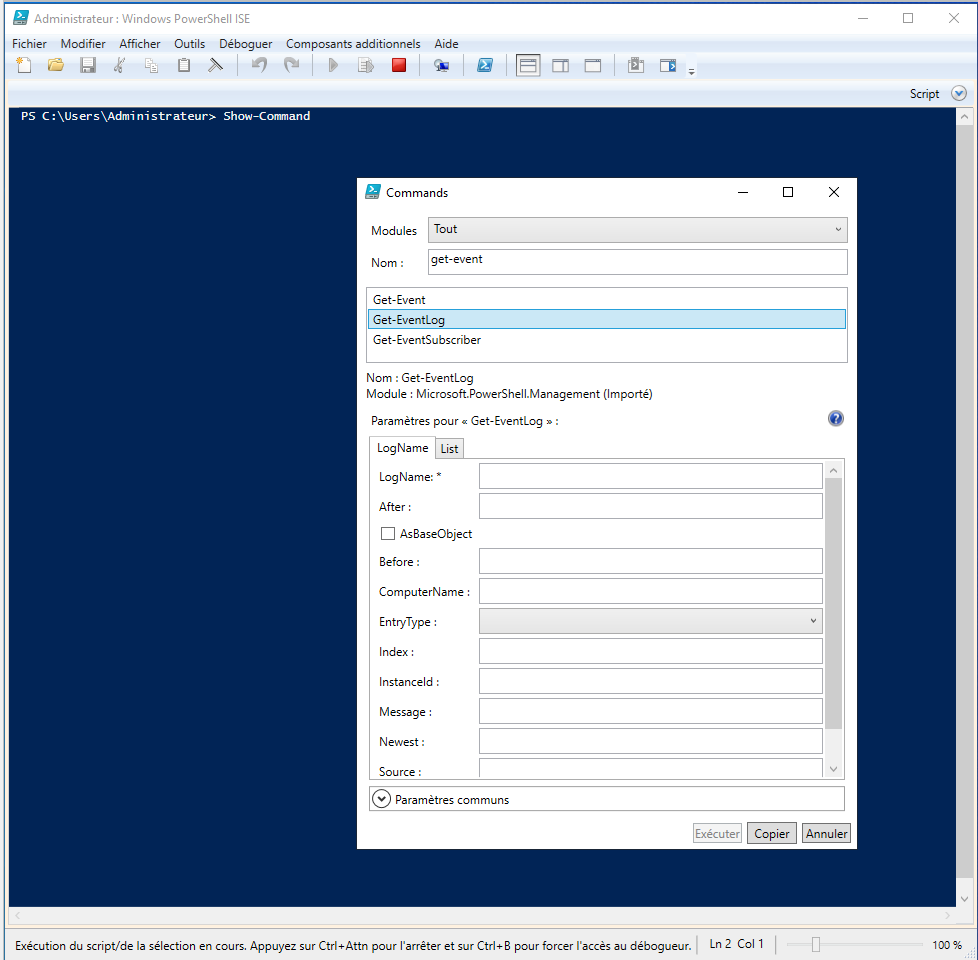Enable the AsBaseObject checkbox
Screen dimensions: 978x960
(388, 533)
